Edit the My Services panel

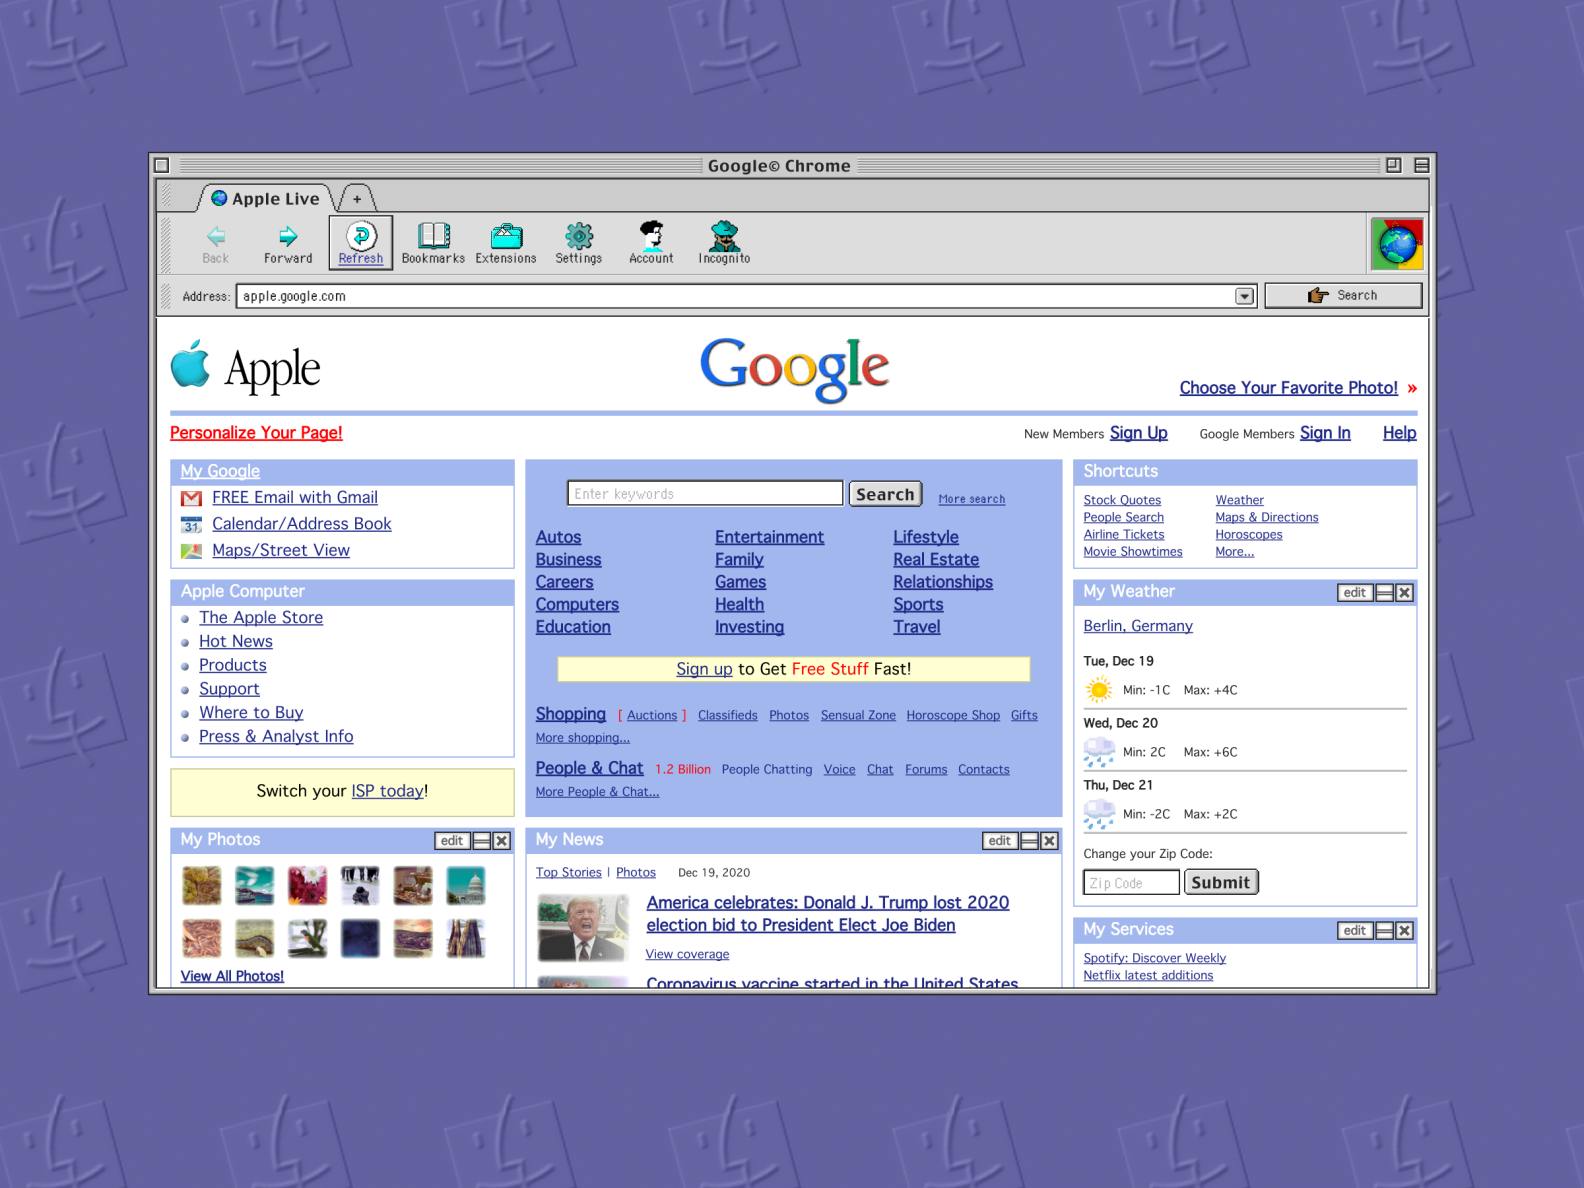click(x=1355, y=931)
